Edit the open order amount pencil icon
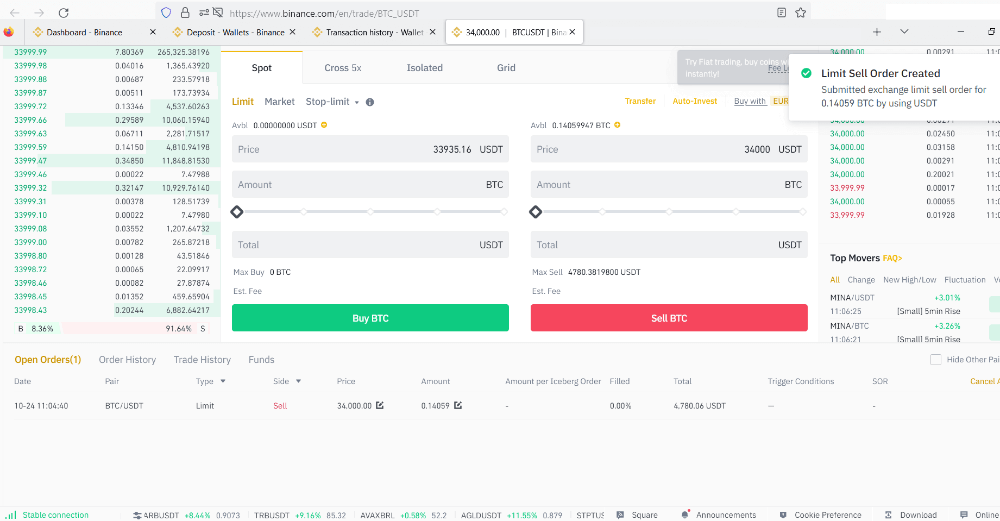The image size is (1000, 521). (x=458, y=405)
